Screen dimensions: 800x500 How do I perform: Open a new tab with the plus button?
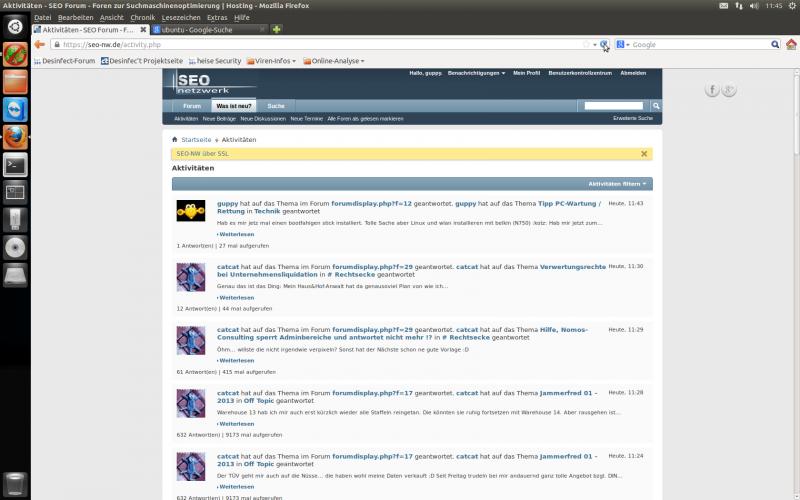click(x=277, y=29)
